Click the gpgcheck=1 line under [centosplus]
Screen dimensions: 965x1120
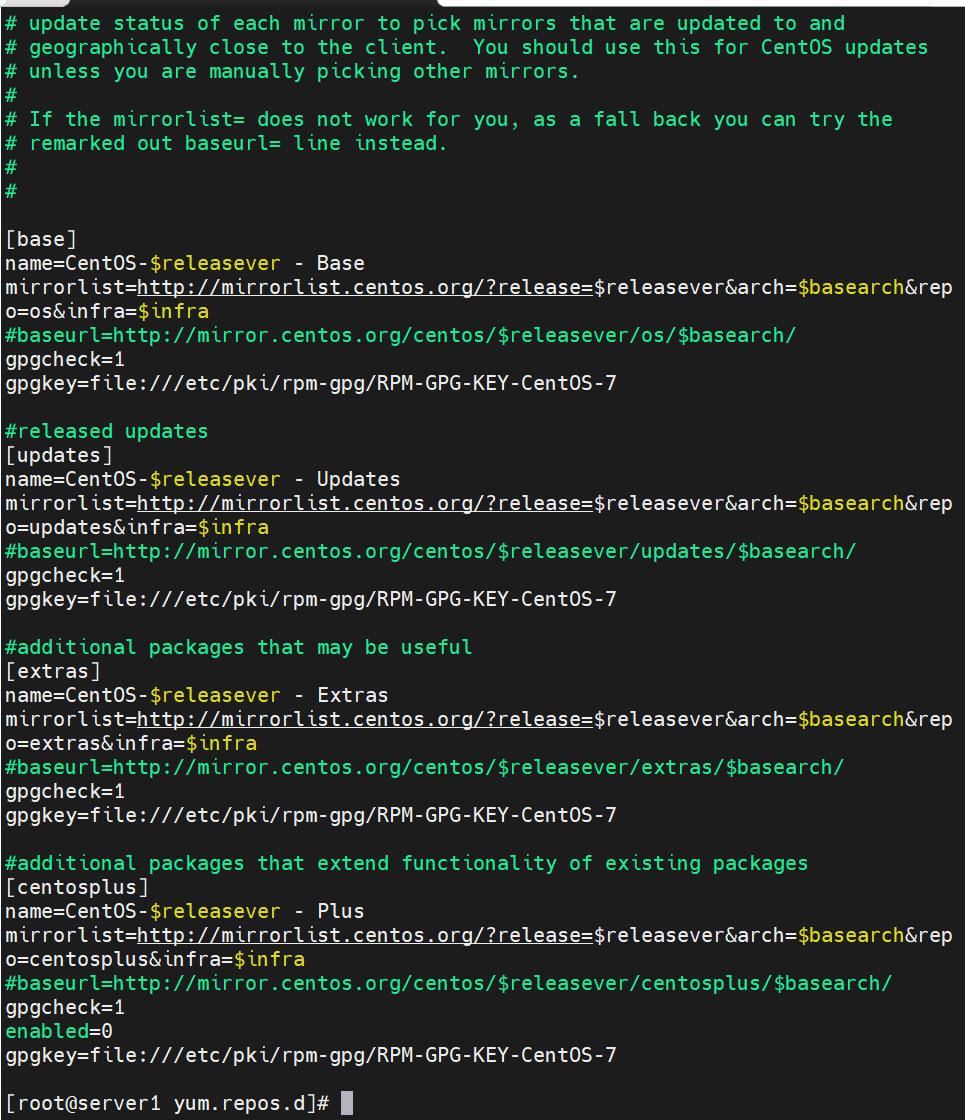tap(65, 1007)
